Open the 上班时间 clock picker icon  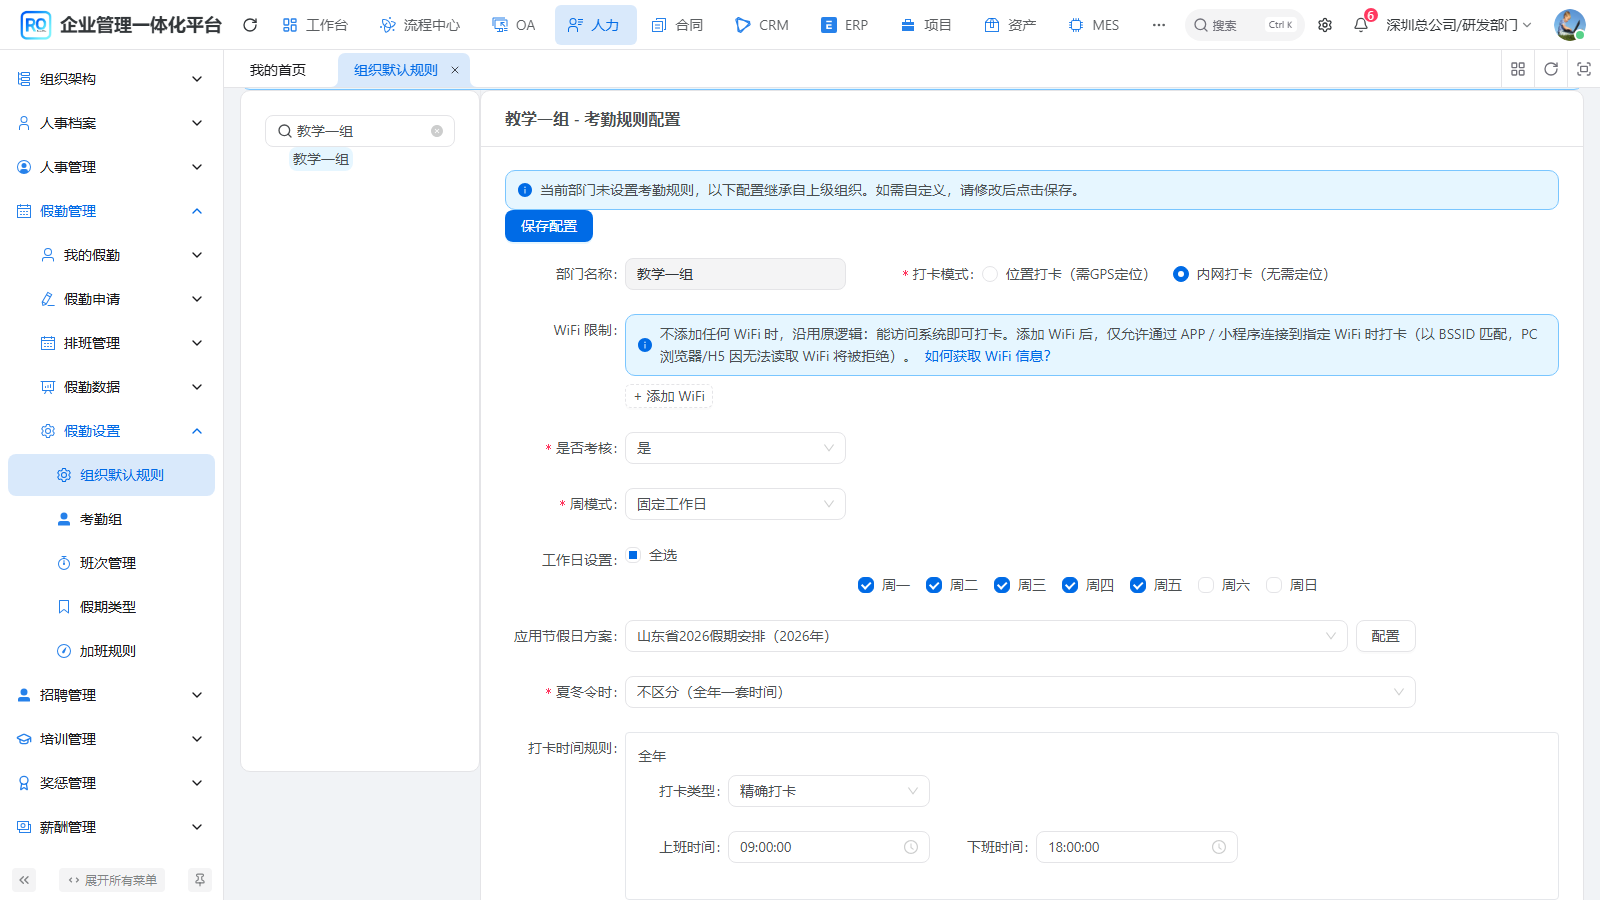click(x=911, y=847)
